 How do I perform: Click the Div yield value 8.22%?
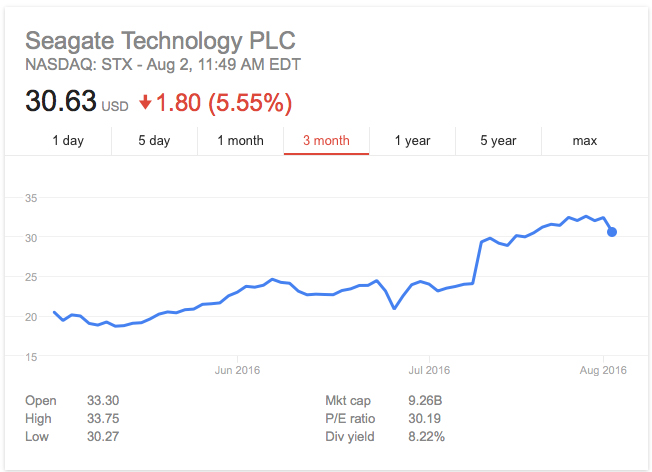pyautogui.click(x=426, y=437)
